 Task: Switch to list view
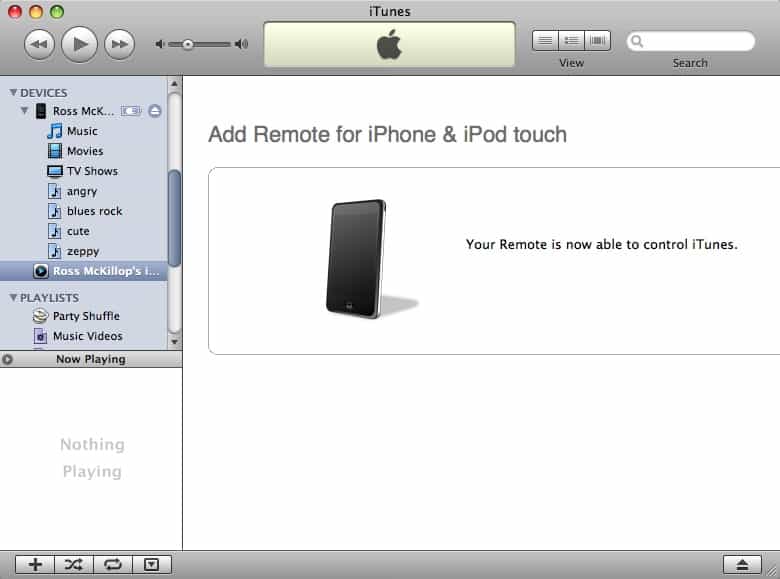click(x=545, y=41)
